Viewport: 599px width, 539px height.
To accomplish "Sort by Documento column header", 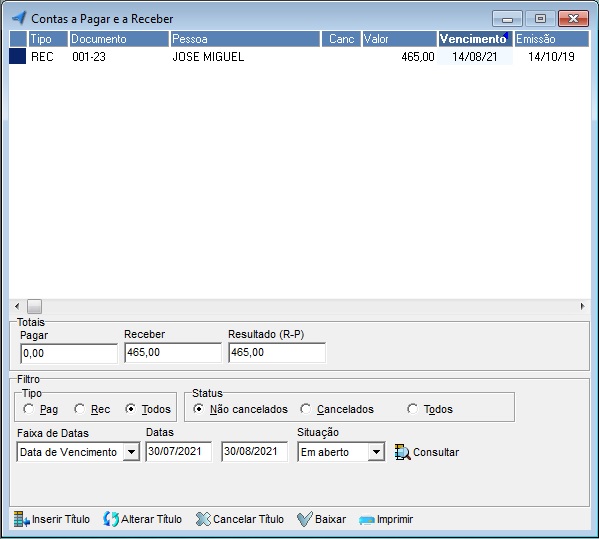I will click(119, 39).
